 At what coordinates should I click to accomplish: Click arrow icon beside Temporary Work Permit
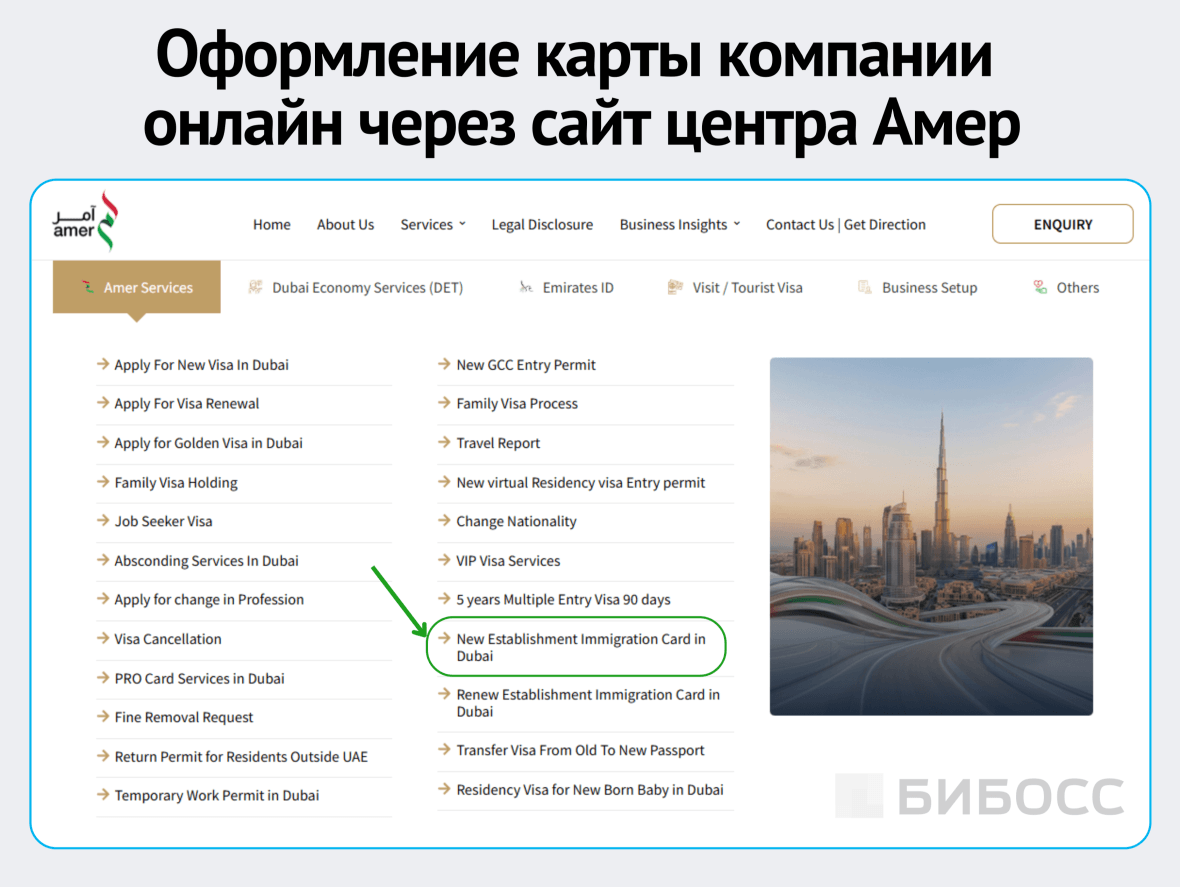pyautogui.click(x=103, y=795)
